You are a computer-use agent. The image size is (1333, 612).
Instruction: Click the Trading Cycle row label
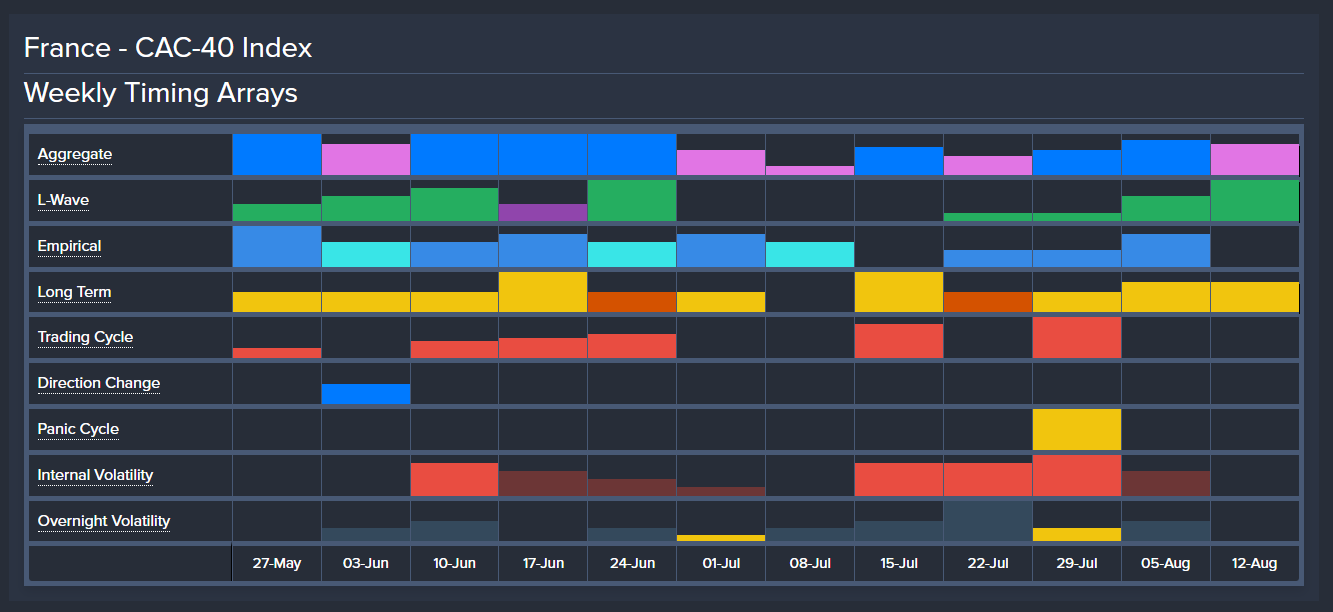85,337
